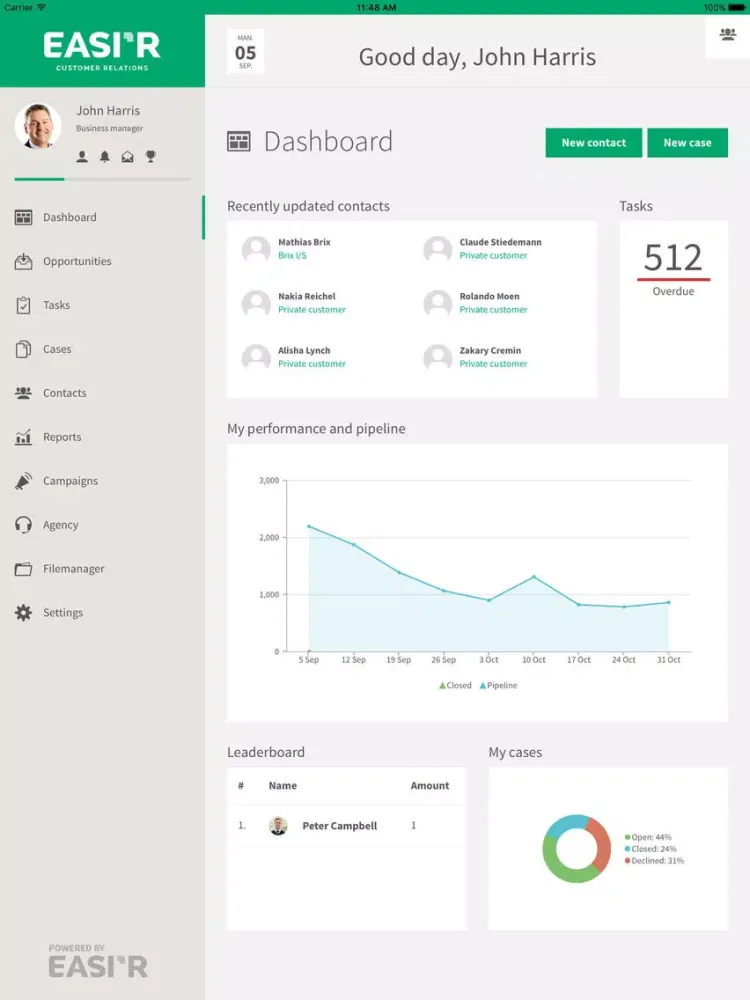Open contact Rolando Moen
Screen dimensions: 750x1000
click(490, 297)
